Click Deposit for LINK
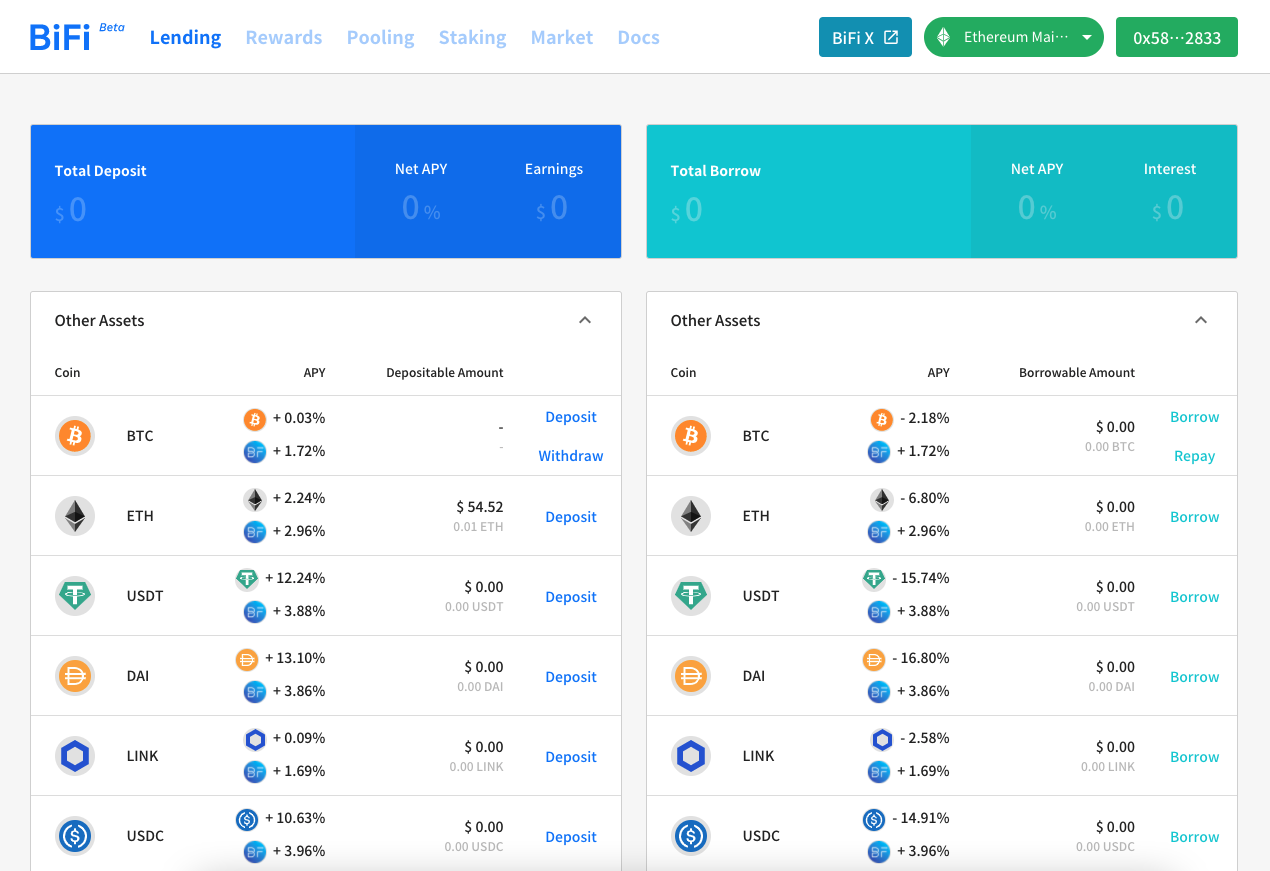The width and height of the screenshot is (1270, 871). coord(571,757)
